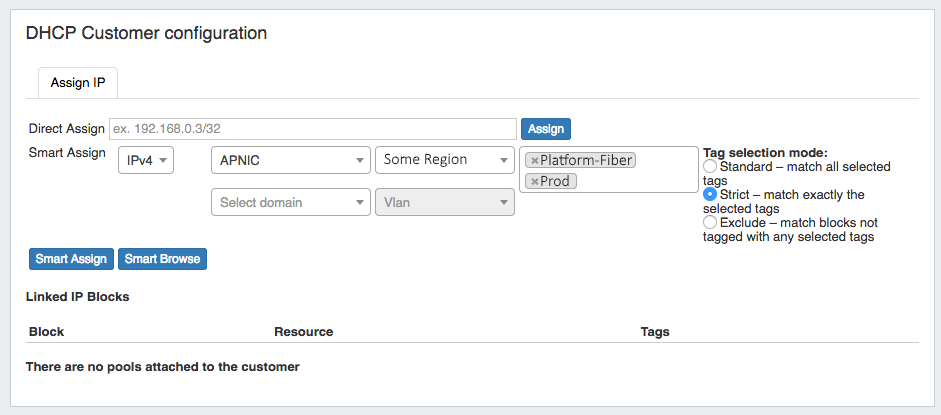941x415 pixels.
Task: Click the Smart Browse button
Action: point(162,259)
